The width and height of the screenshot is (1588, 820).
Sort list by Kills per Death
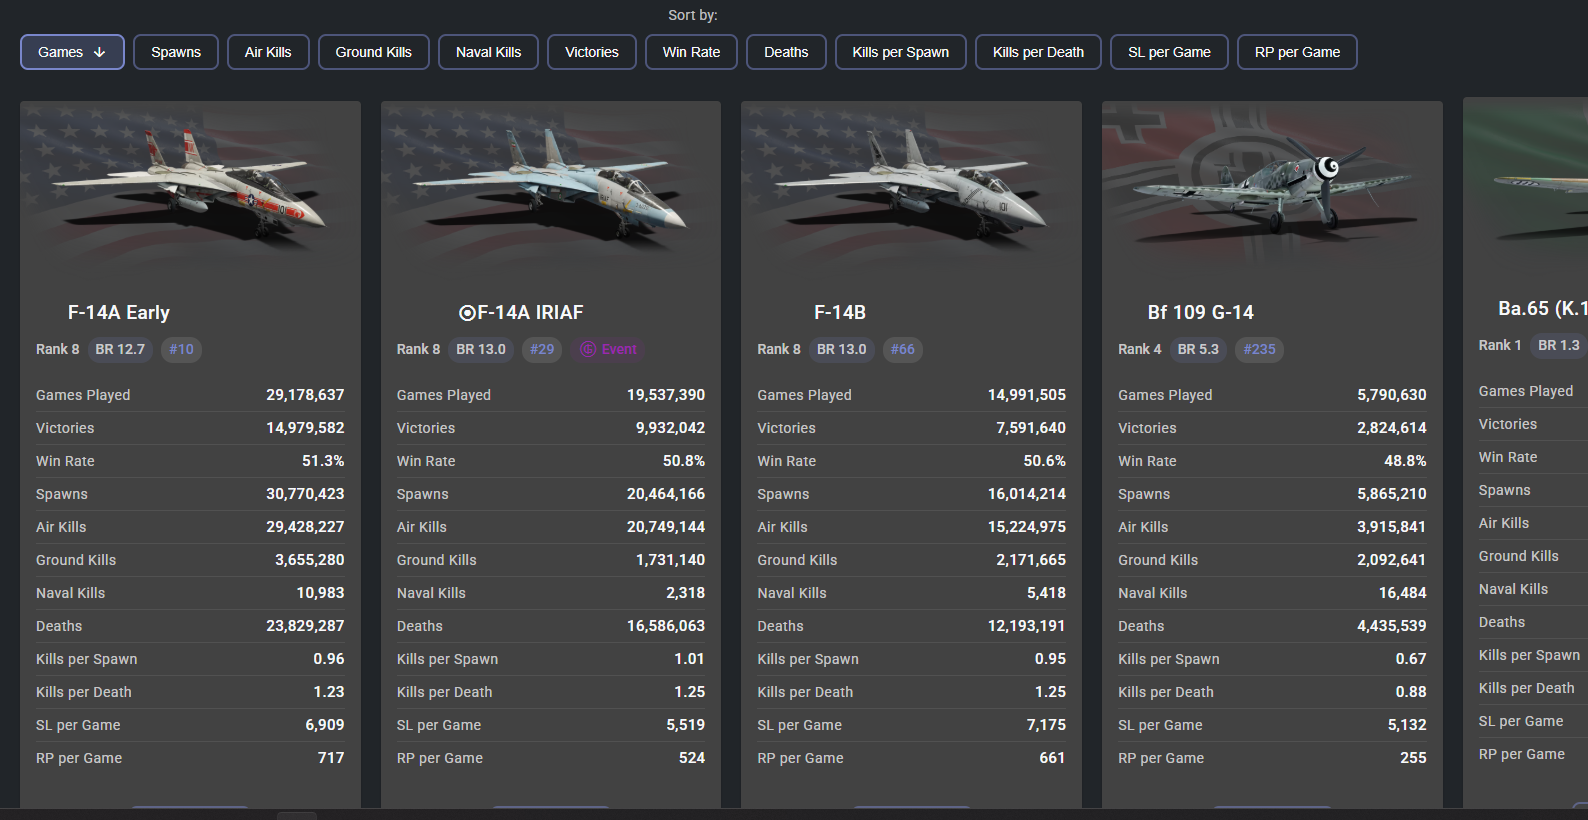click(x=1038, y=52)
